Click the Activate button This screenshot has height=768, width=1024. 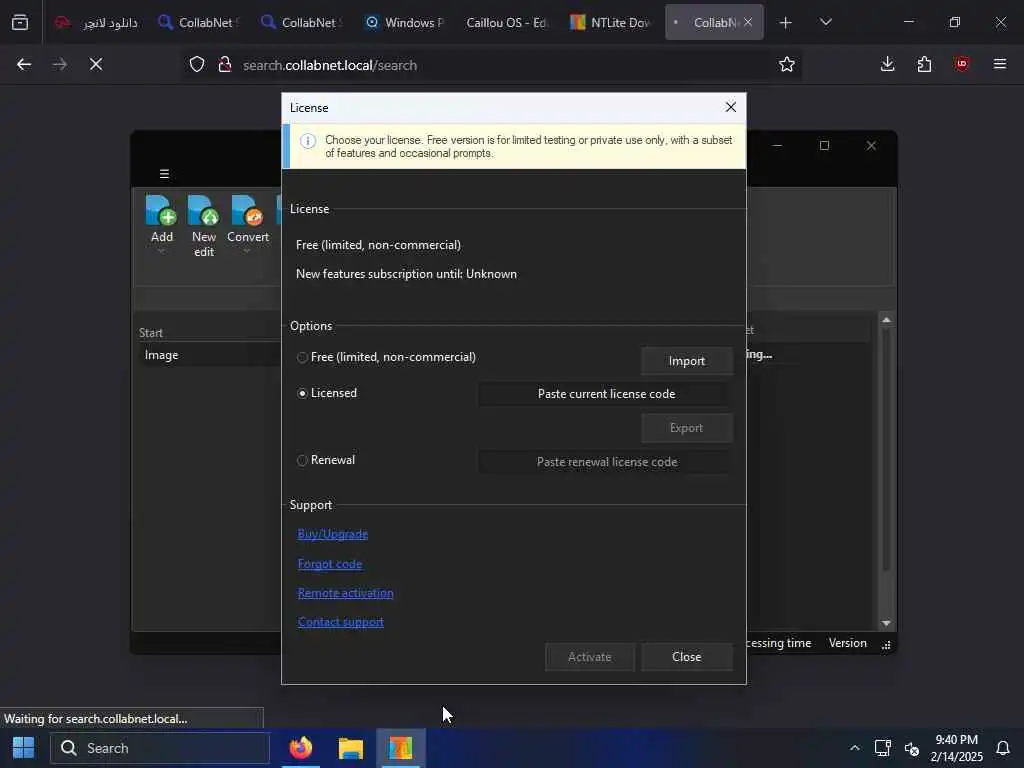(x=590, y=657)
